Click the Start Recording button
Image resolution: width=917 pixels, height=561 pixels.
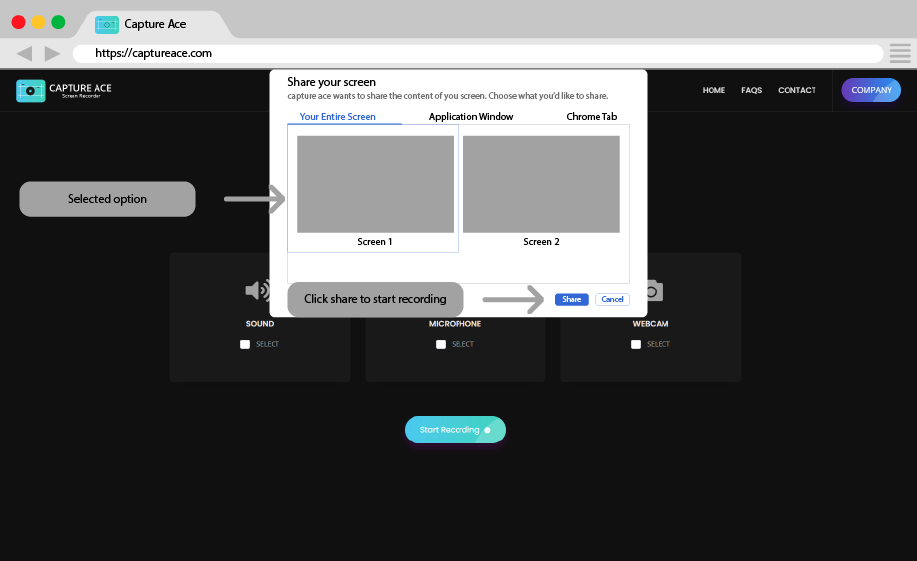455,429
